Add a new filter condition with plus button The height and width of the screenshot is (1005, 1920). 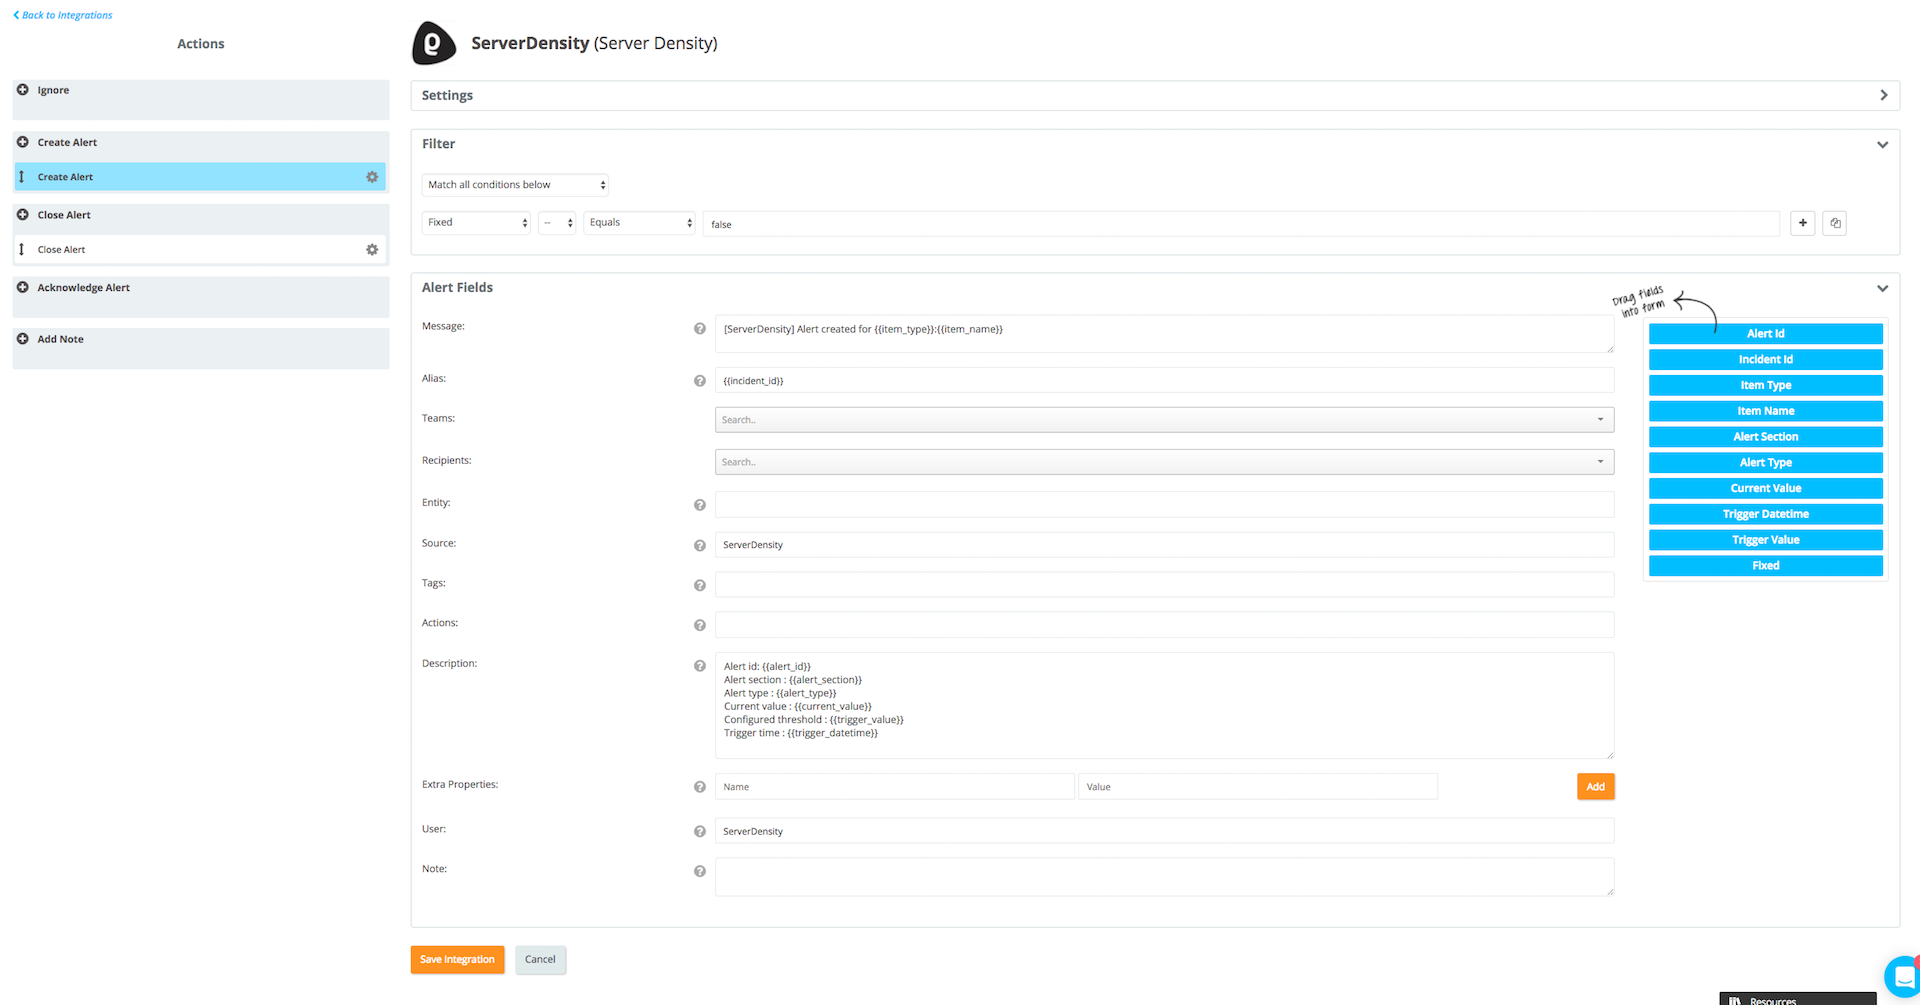1803,223
